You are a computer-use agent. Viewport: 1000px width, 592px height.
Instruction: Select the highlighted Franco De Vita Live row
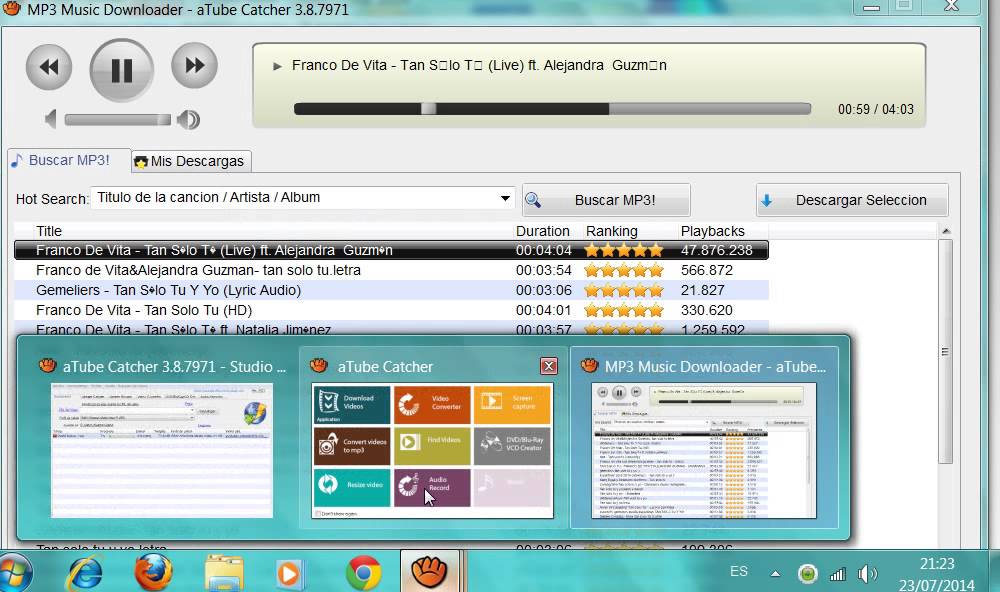click(x=391, y=250)
